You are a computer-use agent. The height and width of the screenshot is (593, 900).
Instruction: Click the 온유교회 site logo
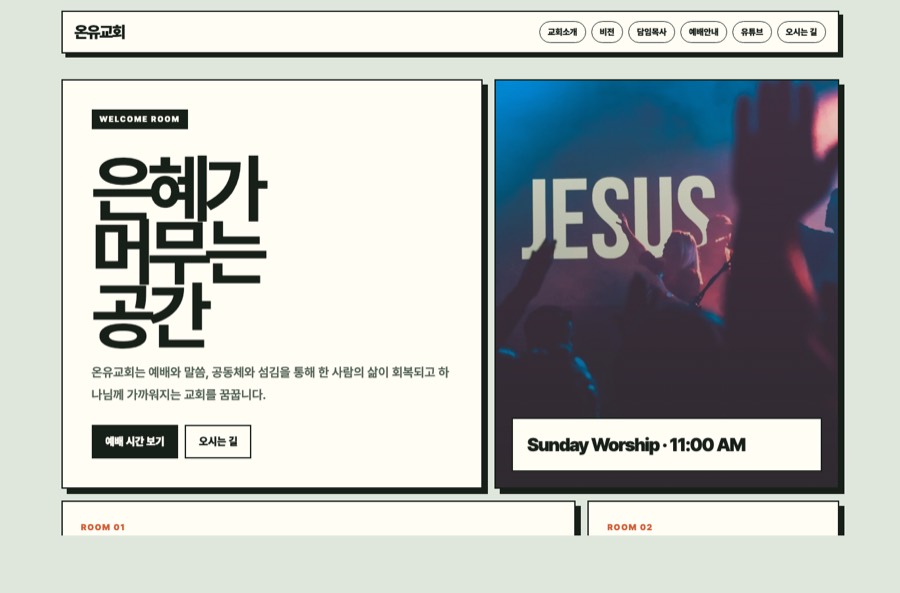coord(100,32)
